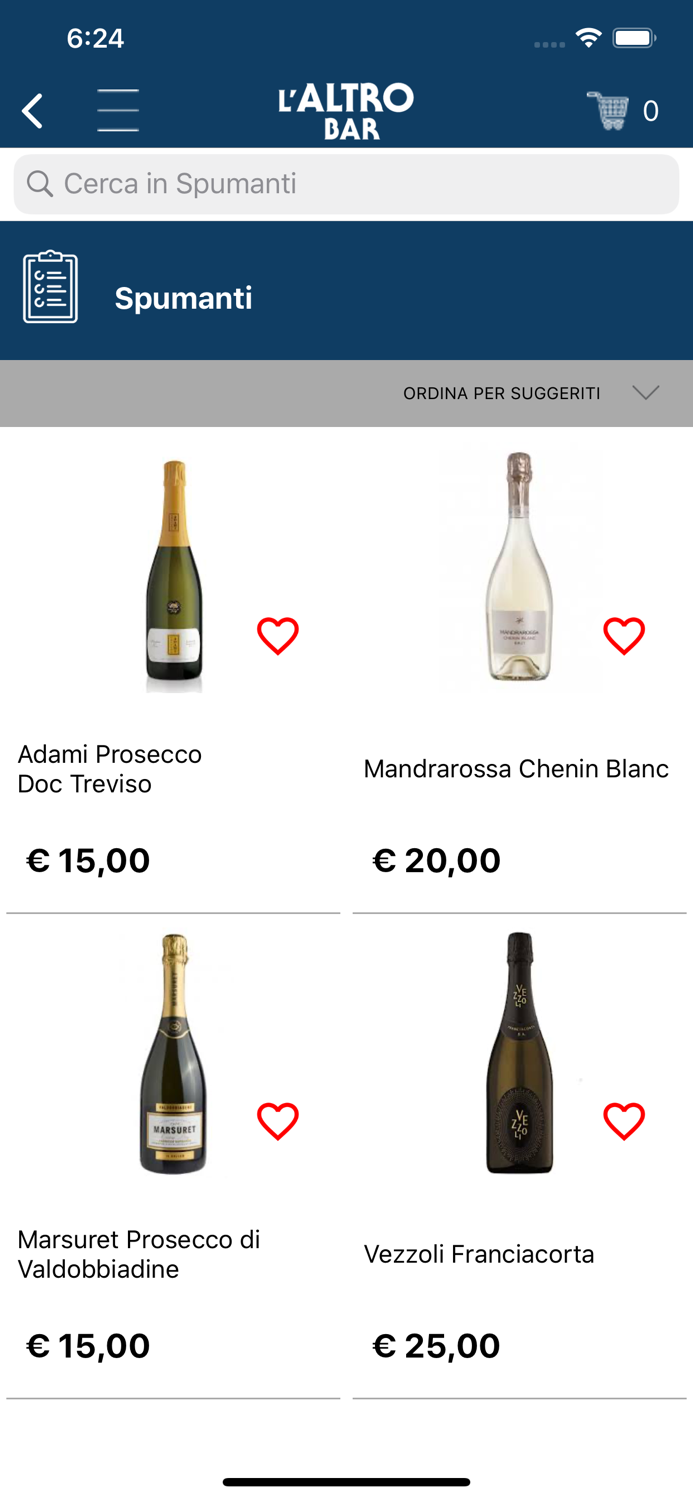The height and width of the screenshot is (1500, 693).
Task: Favorite the Mandrarossa Chenin Blanc
Action: tap(624, 636)
